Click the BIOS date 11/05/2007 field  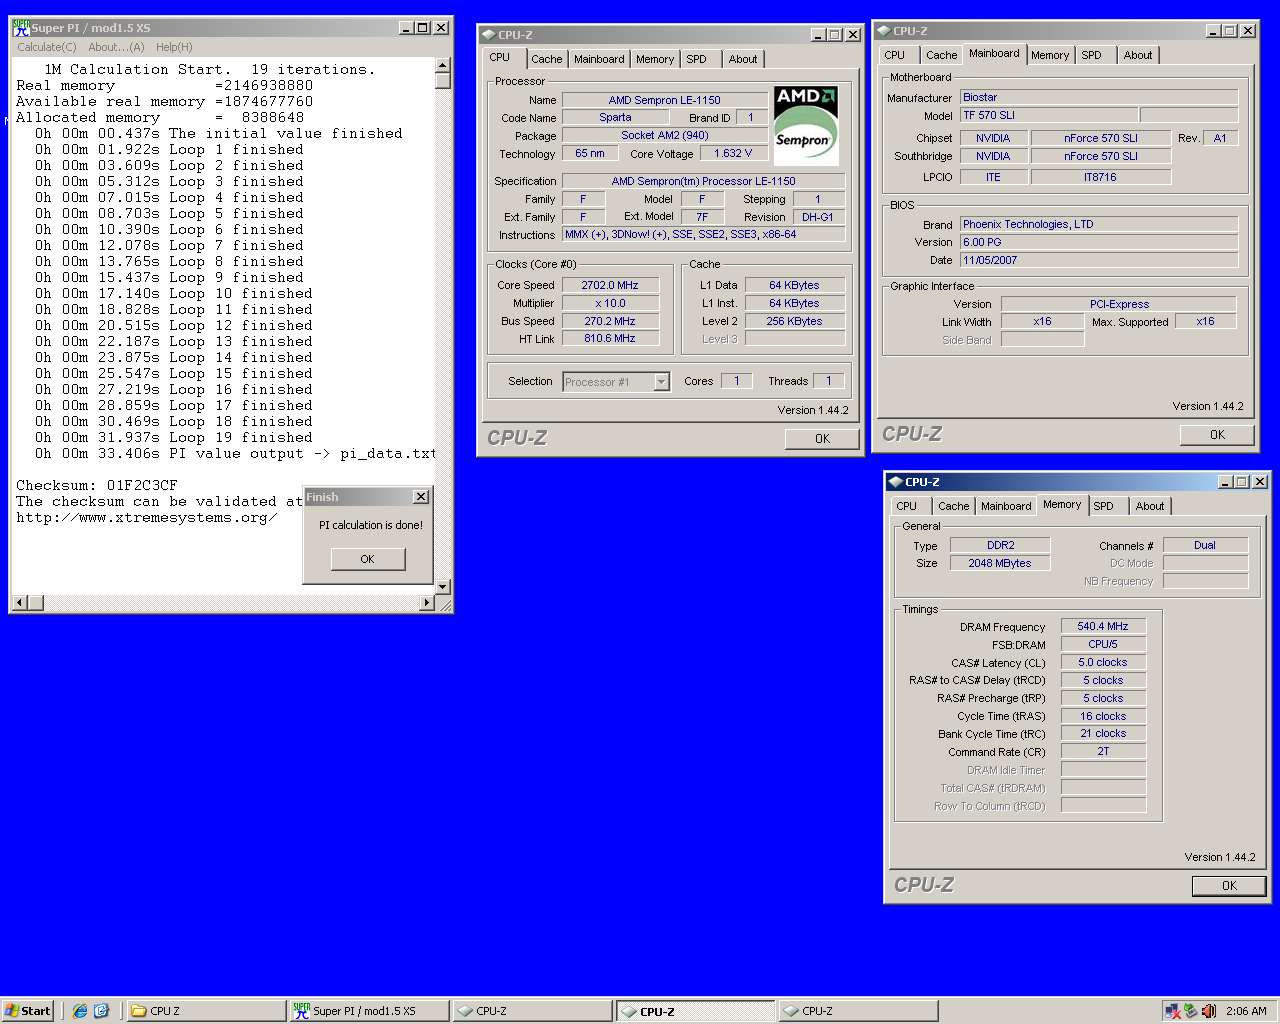pos(1099,260)
